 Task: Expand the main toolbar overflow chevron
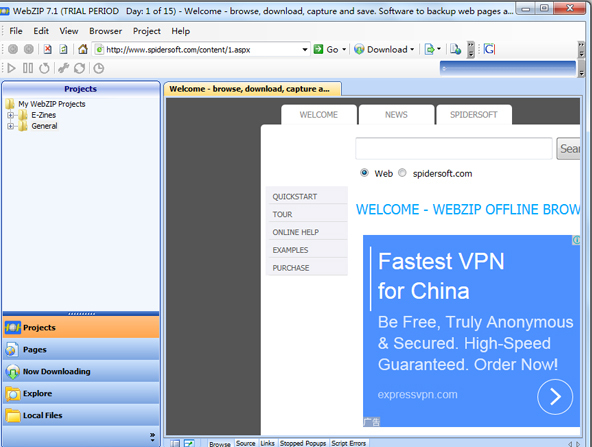click(x=470, y=49)
